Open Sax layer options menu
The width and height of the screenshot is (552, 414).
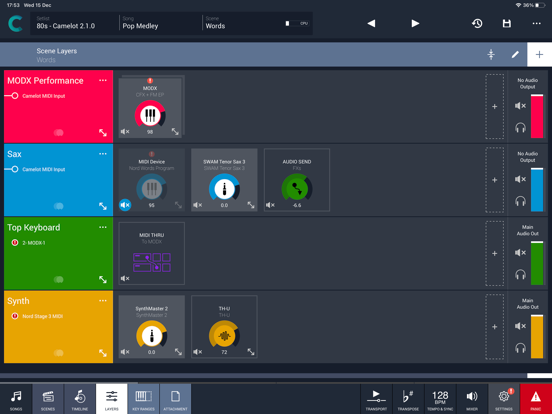pos(103,154)
